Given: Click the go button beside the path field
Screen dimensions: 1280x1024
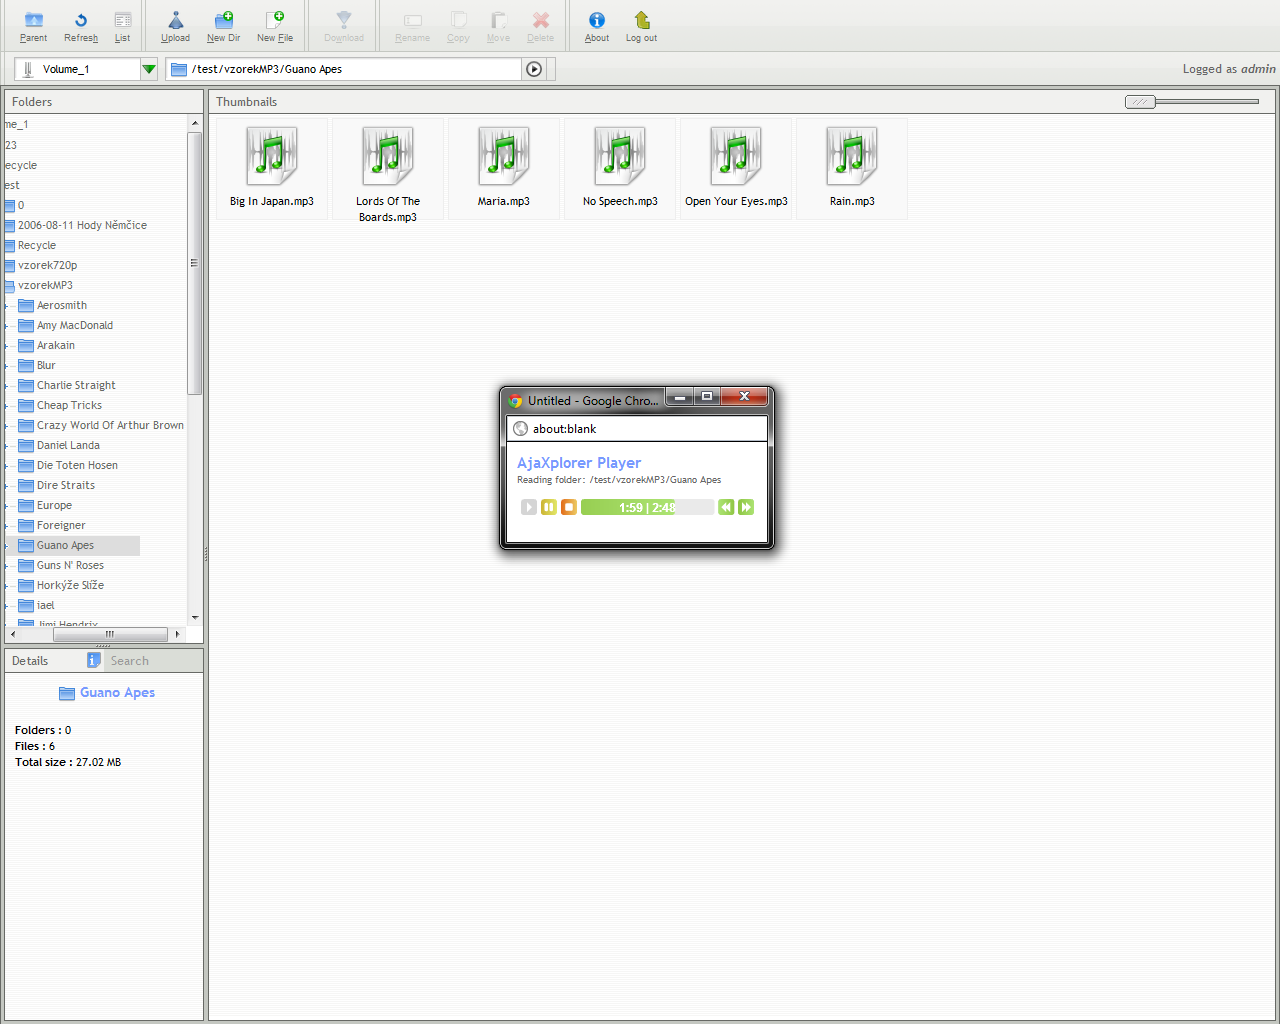Looking at the screenshot, I should (534, 69).
